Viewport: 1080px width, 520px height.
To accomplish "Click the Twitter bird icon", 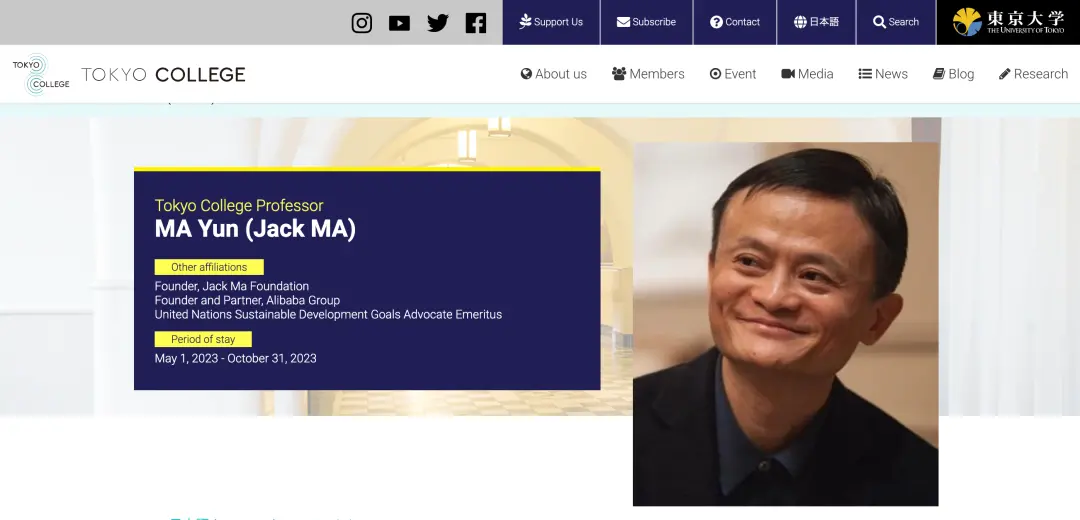I will point(437,23).
